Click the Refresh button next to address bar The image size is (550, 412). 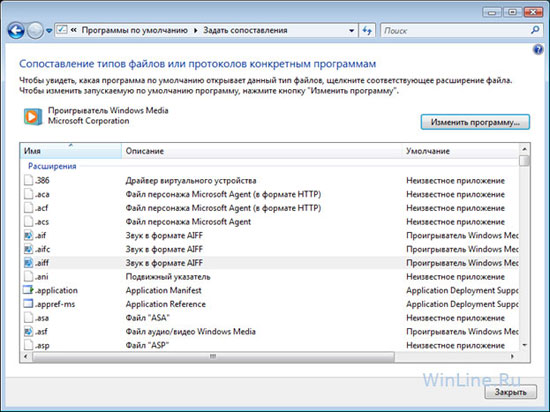(x=367, y=31)
